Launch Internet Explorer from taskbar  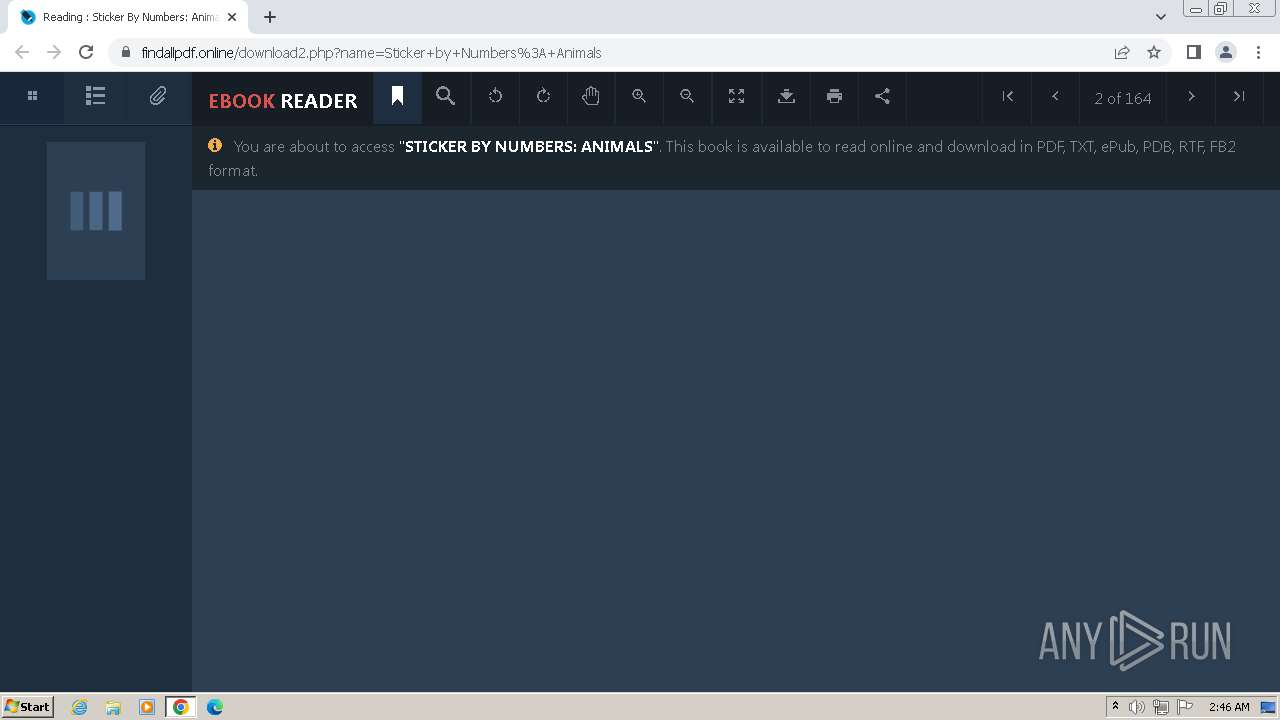point(80,707)
